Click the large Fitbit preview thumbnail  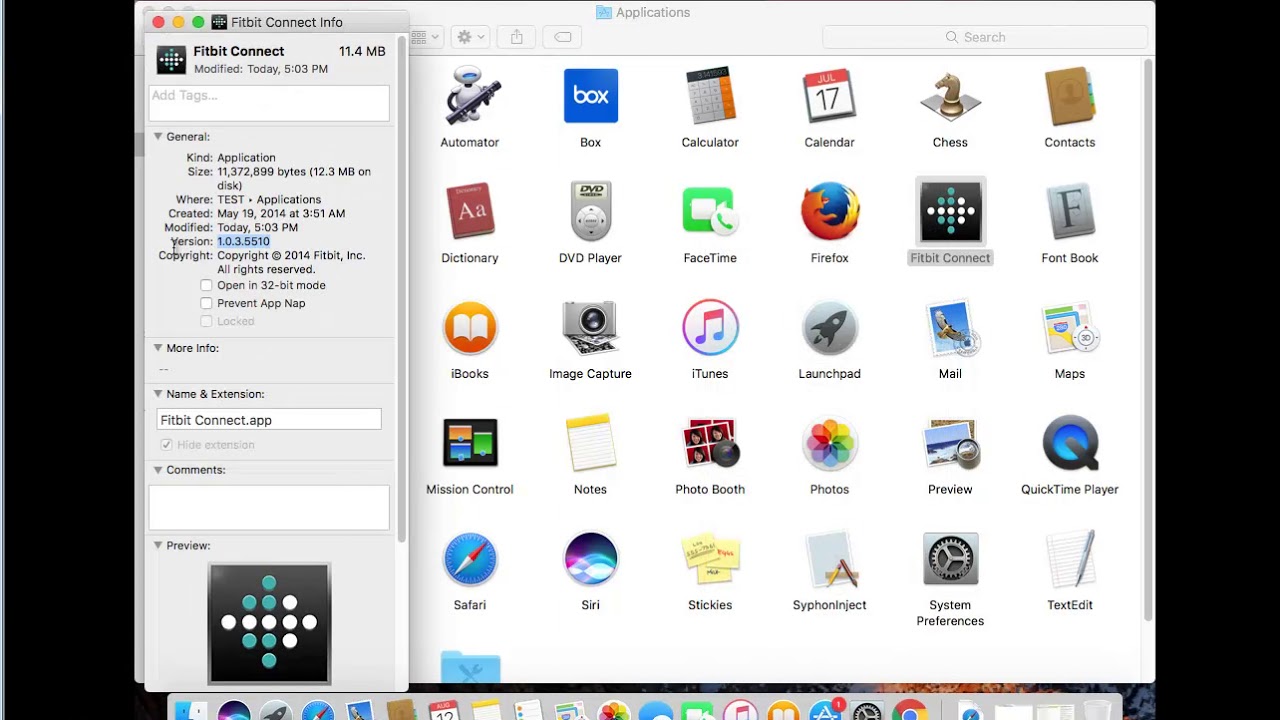(x=269, y=624)
